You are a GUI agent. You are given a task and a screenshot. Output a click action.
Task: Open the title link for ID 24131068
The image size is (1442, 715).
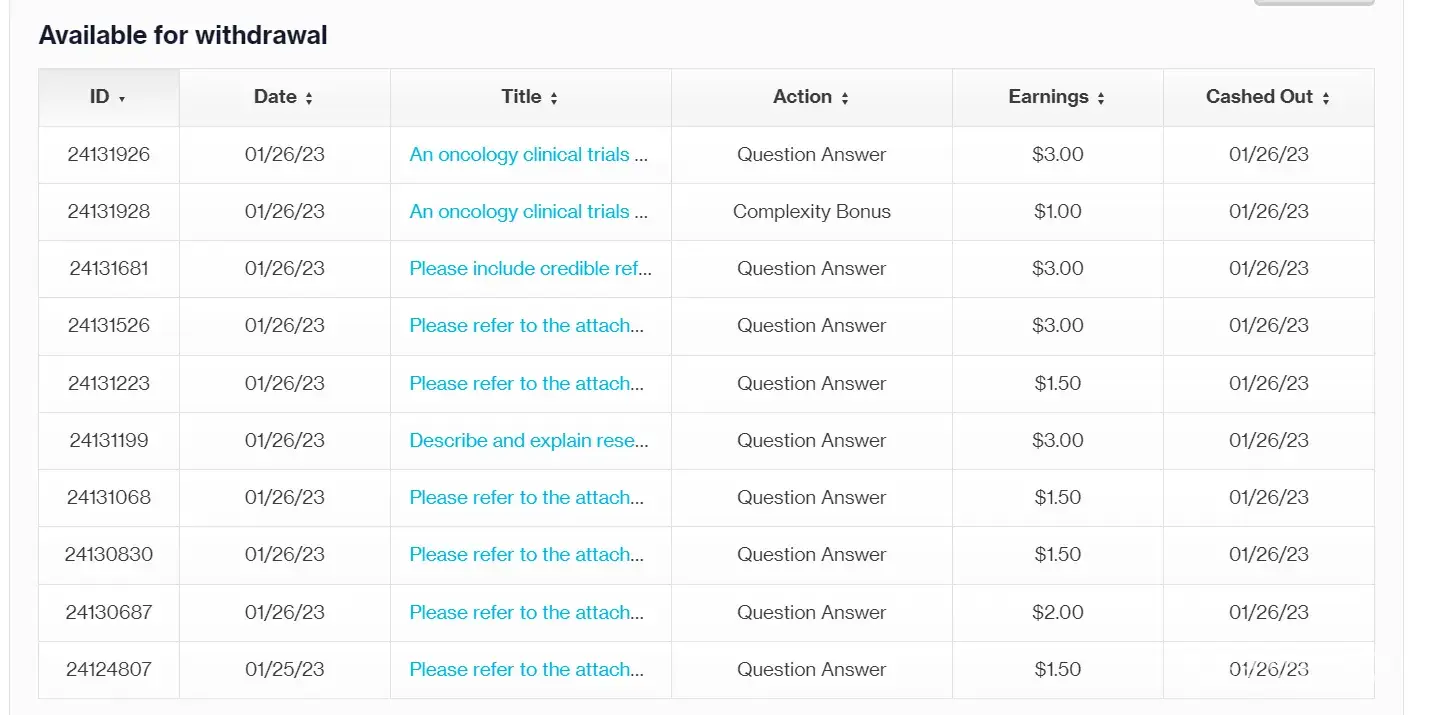pos(527,498)
